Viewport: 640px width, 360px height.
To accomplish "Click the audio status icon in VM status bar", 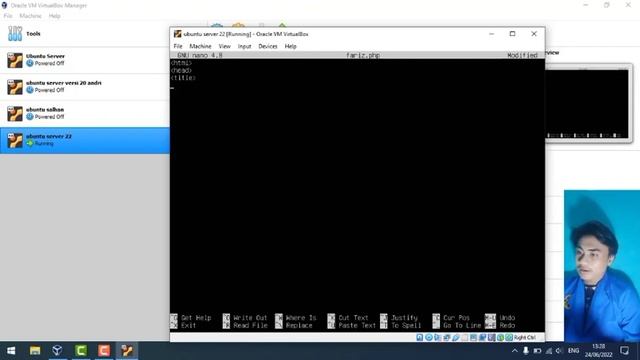I will 438,338.
